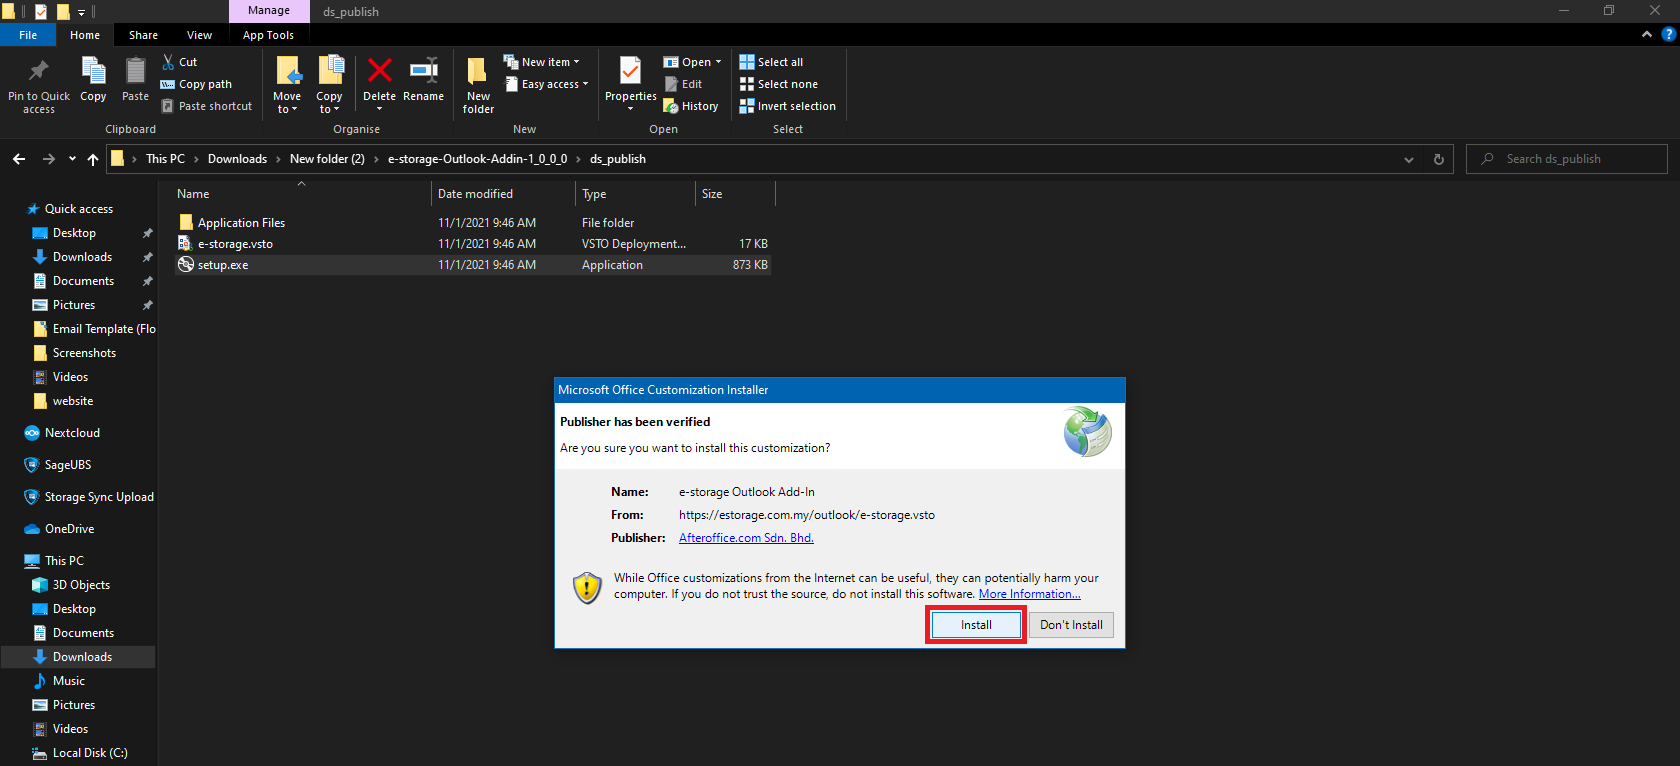Image resolution: width=1680 pixels, height=766 pixels.
Task: Click Select all in ribbon
Action: 771,62
